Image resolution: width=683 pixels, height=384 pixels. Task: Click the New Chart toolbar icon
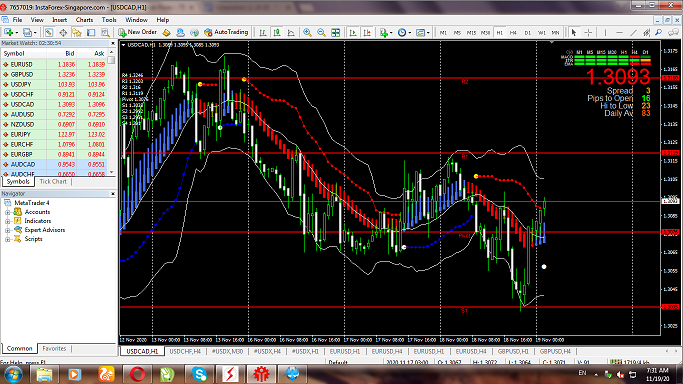pyautogui.click(x=9, y=32)
